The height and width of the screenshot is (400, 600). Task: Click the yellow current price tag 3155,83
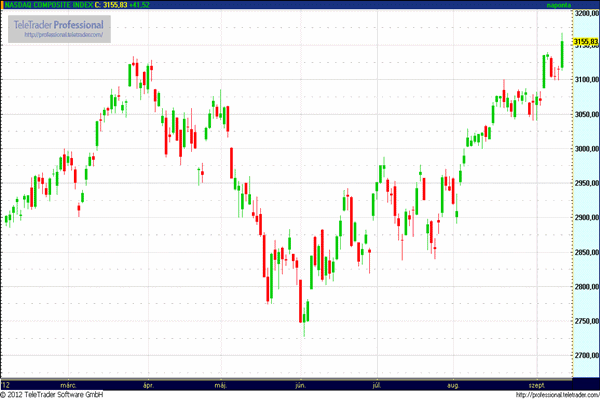click(586, 41)
